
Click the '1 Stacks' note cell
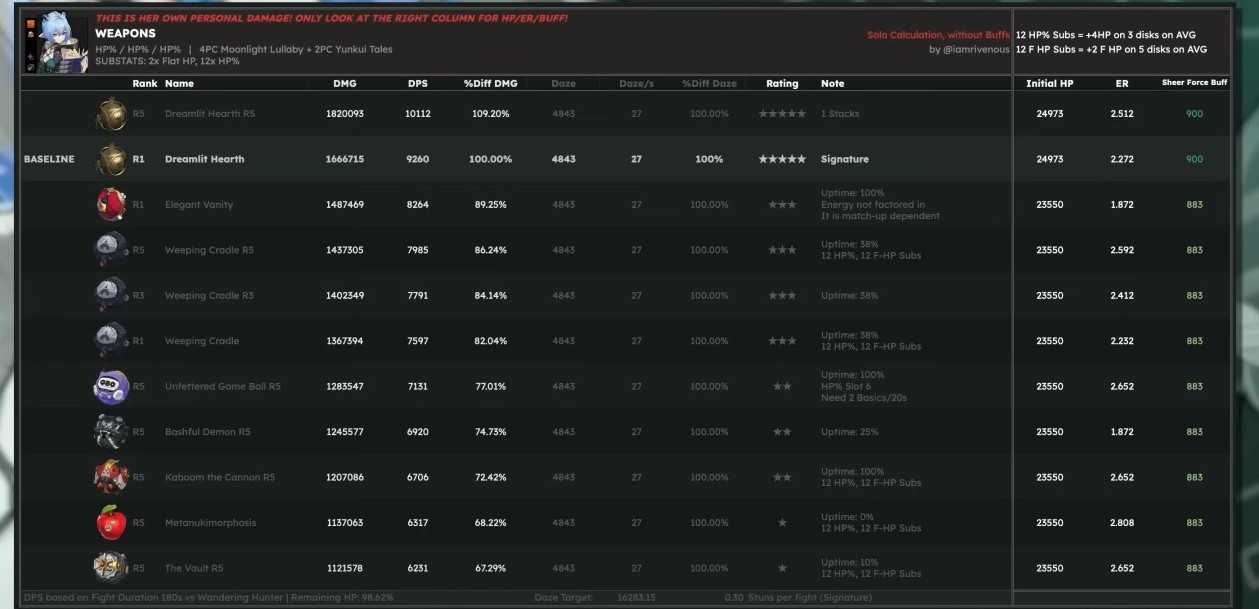(x=840, y=114)
